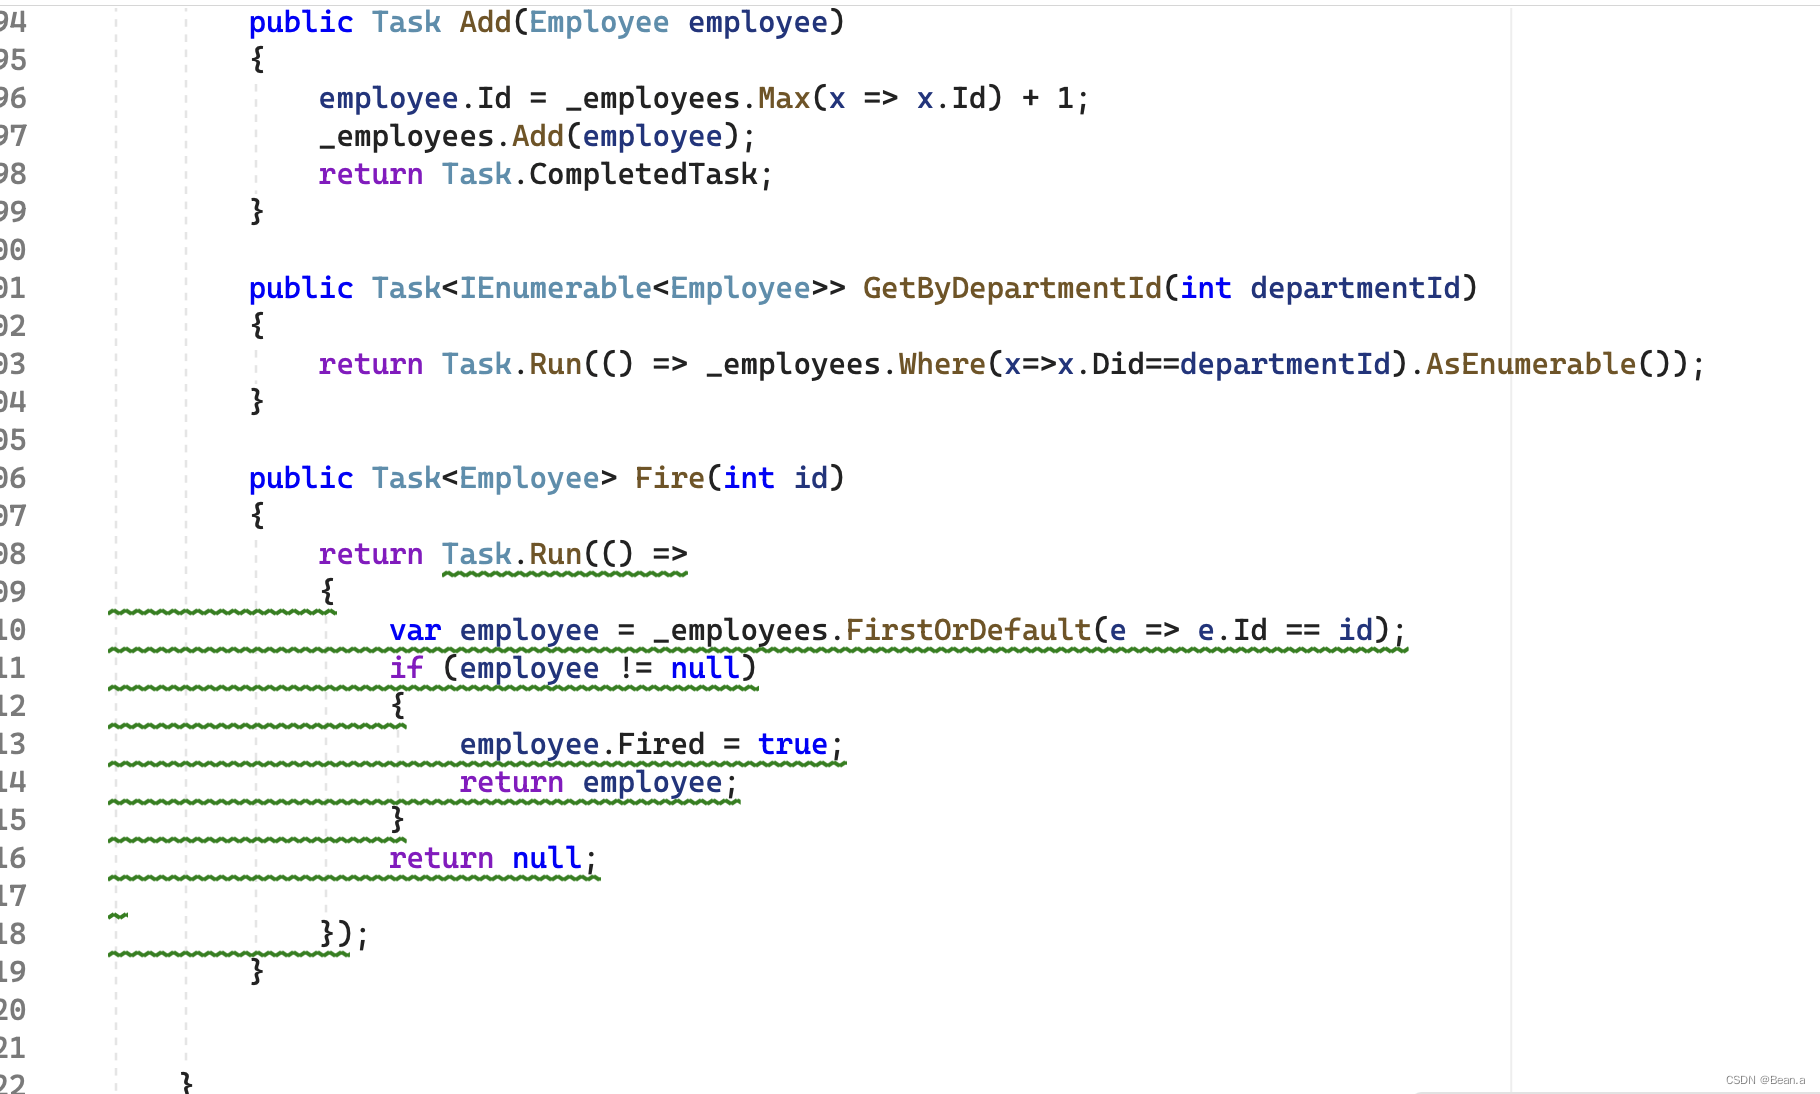Click _employees.Add(employee) line
This screenshot has height=1094, width=1820.
537,136
